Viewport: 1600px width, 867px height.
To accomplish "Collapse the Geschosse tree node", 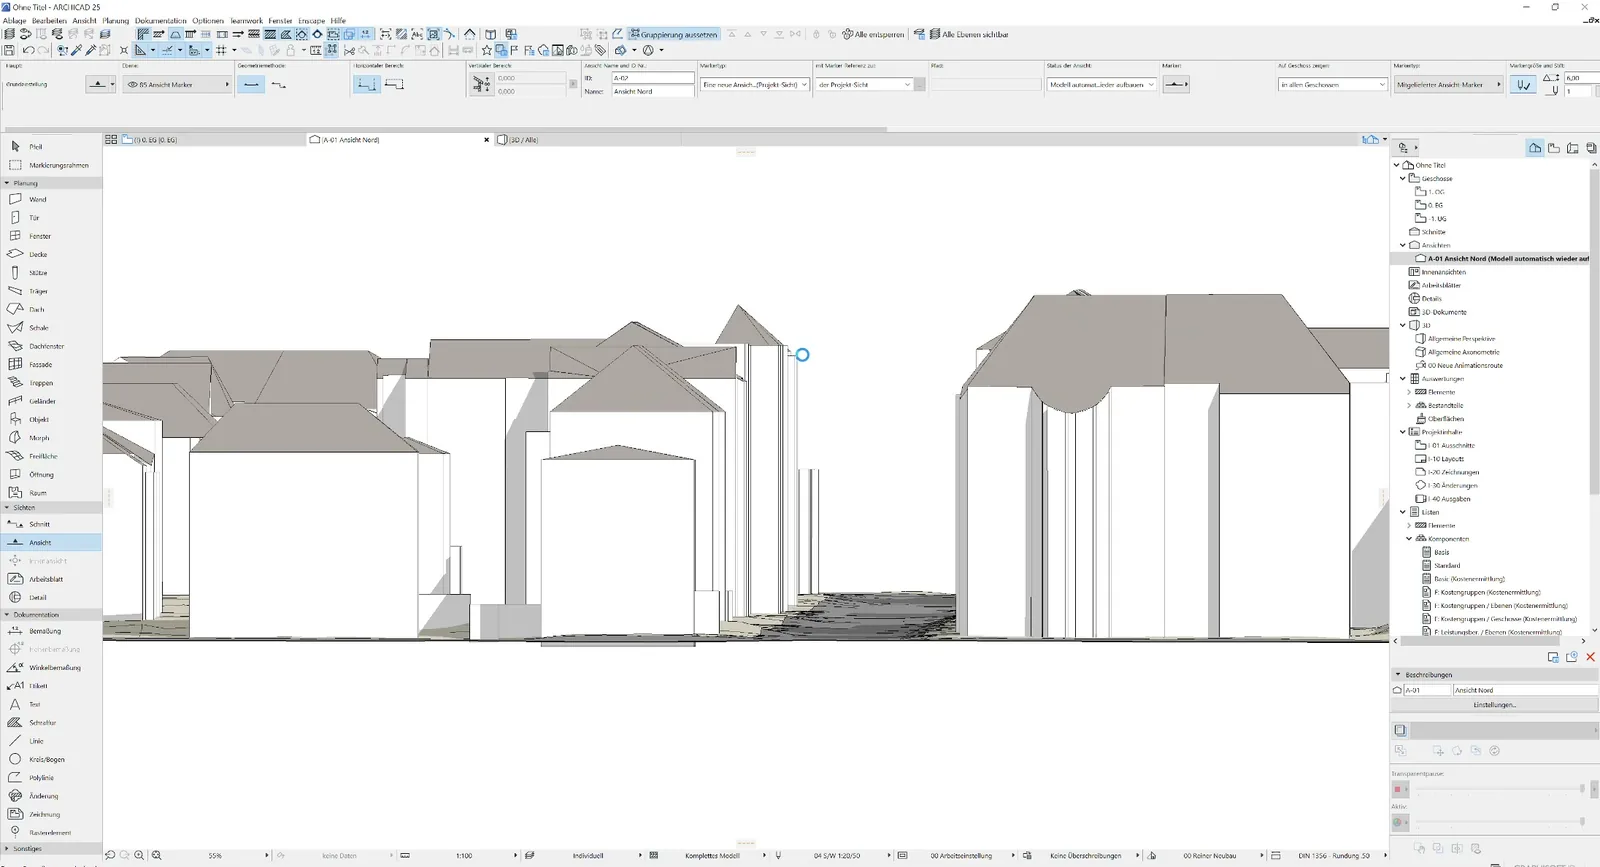I will click(1403, 178).
